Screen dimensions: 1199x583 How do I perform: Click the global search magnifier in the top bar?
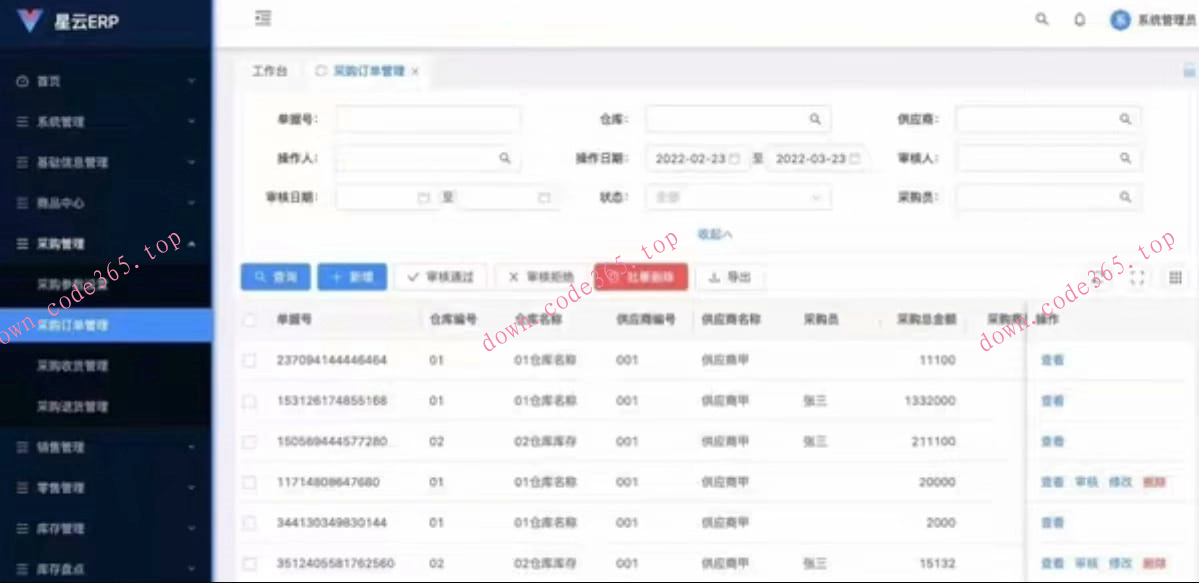coord(1040,19)
